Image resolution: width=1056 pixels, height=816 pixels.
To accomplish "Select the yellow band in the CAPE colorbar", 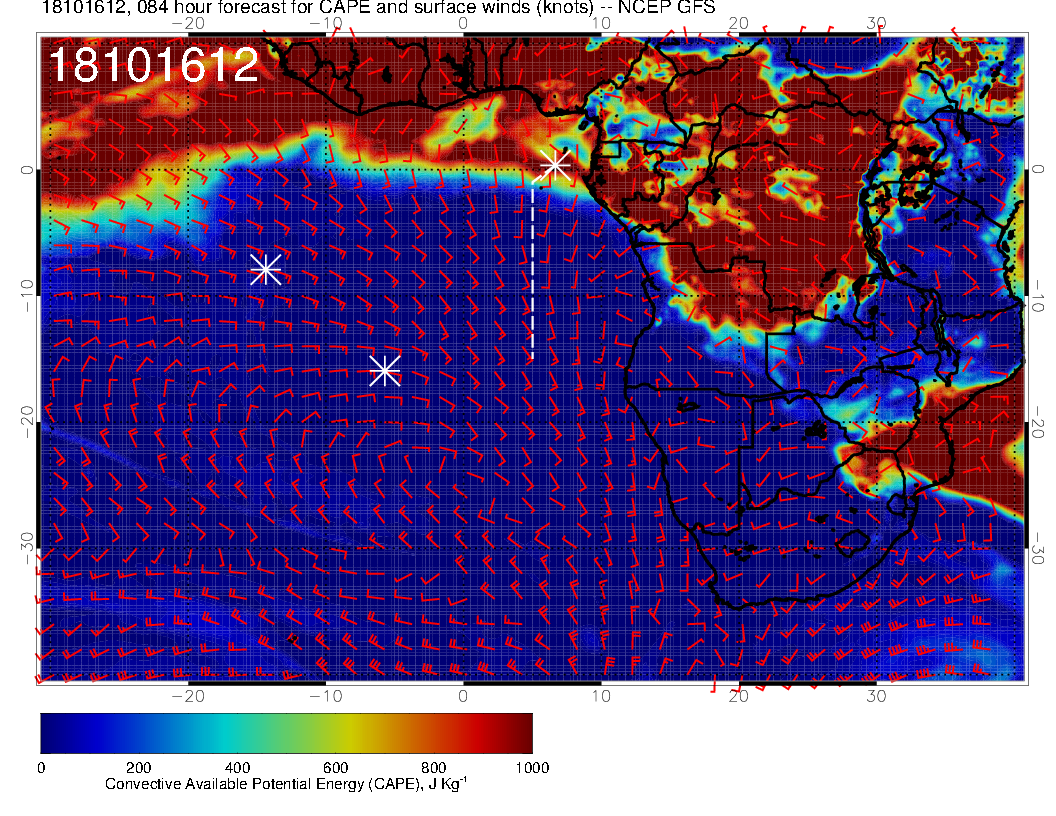I will (x=360, y=733).
